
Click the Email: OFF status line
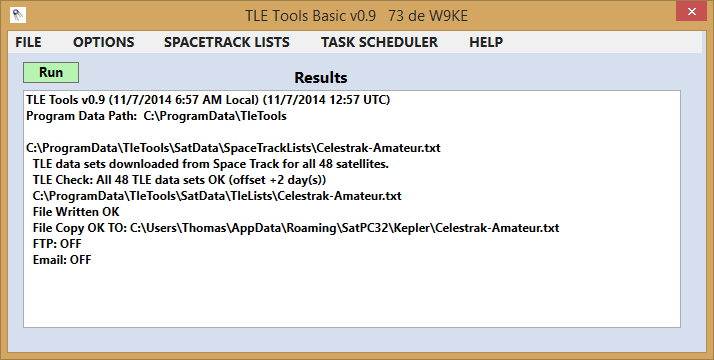(x=62, y=259)
